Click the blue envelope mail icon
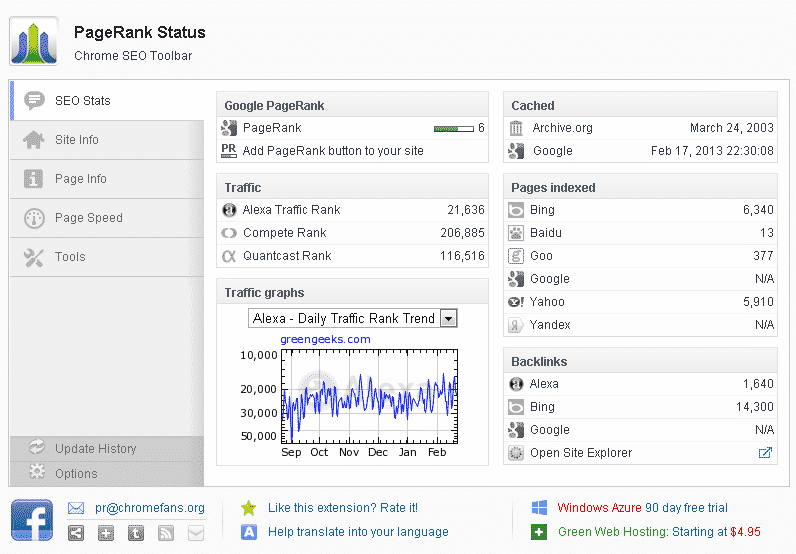The width and height of the screenshot is (796, 554). point(76,508)
